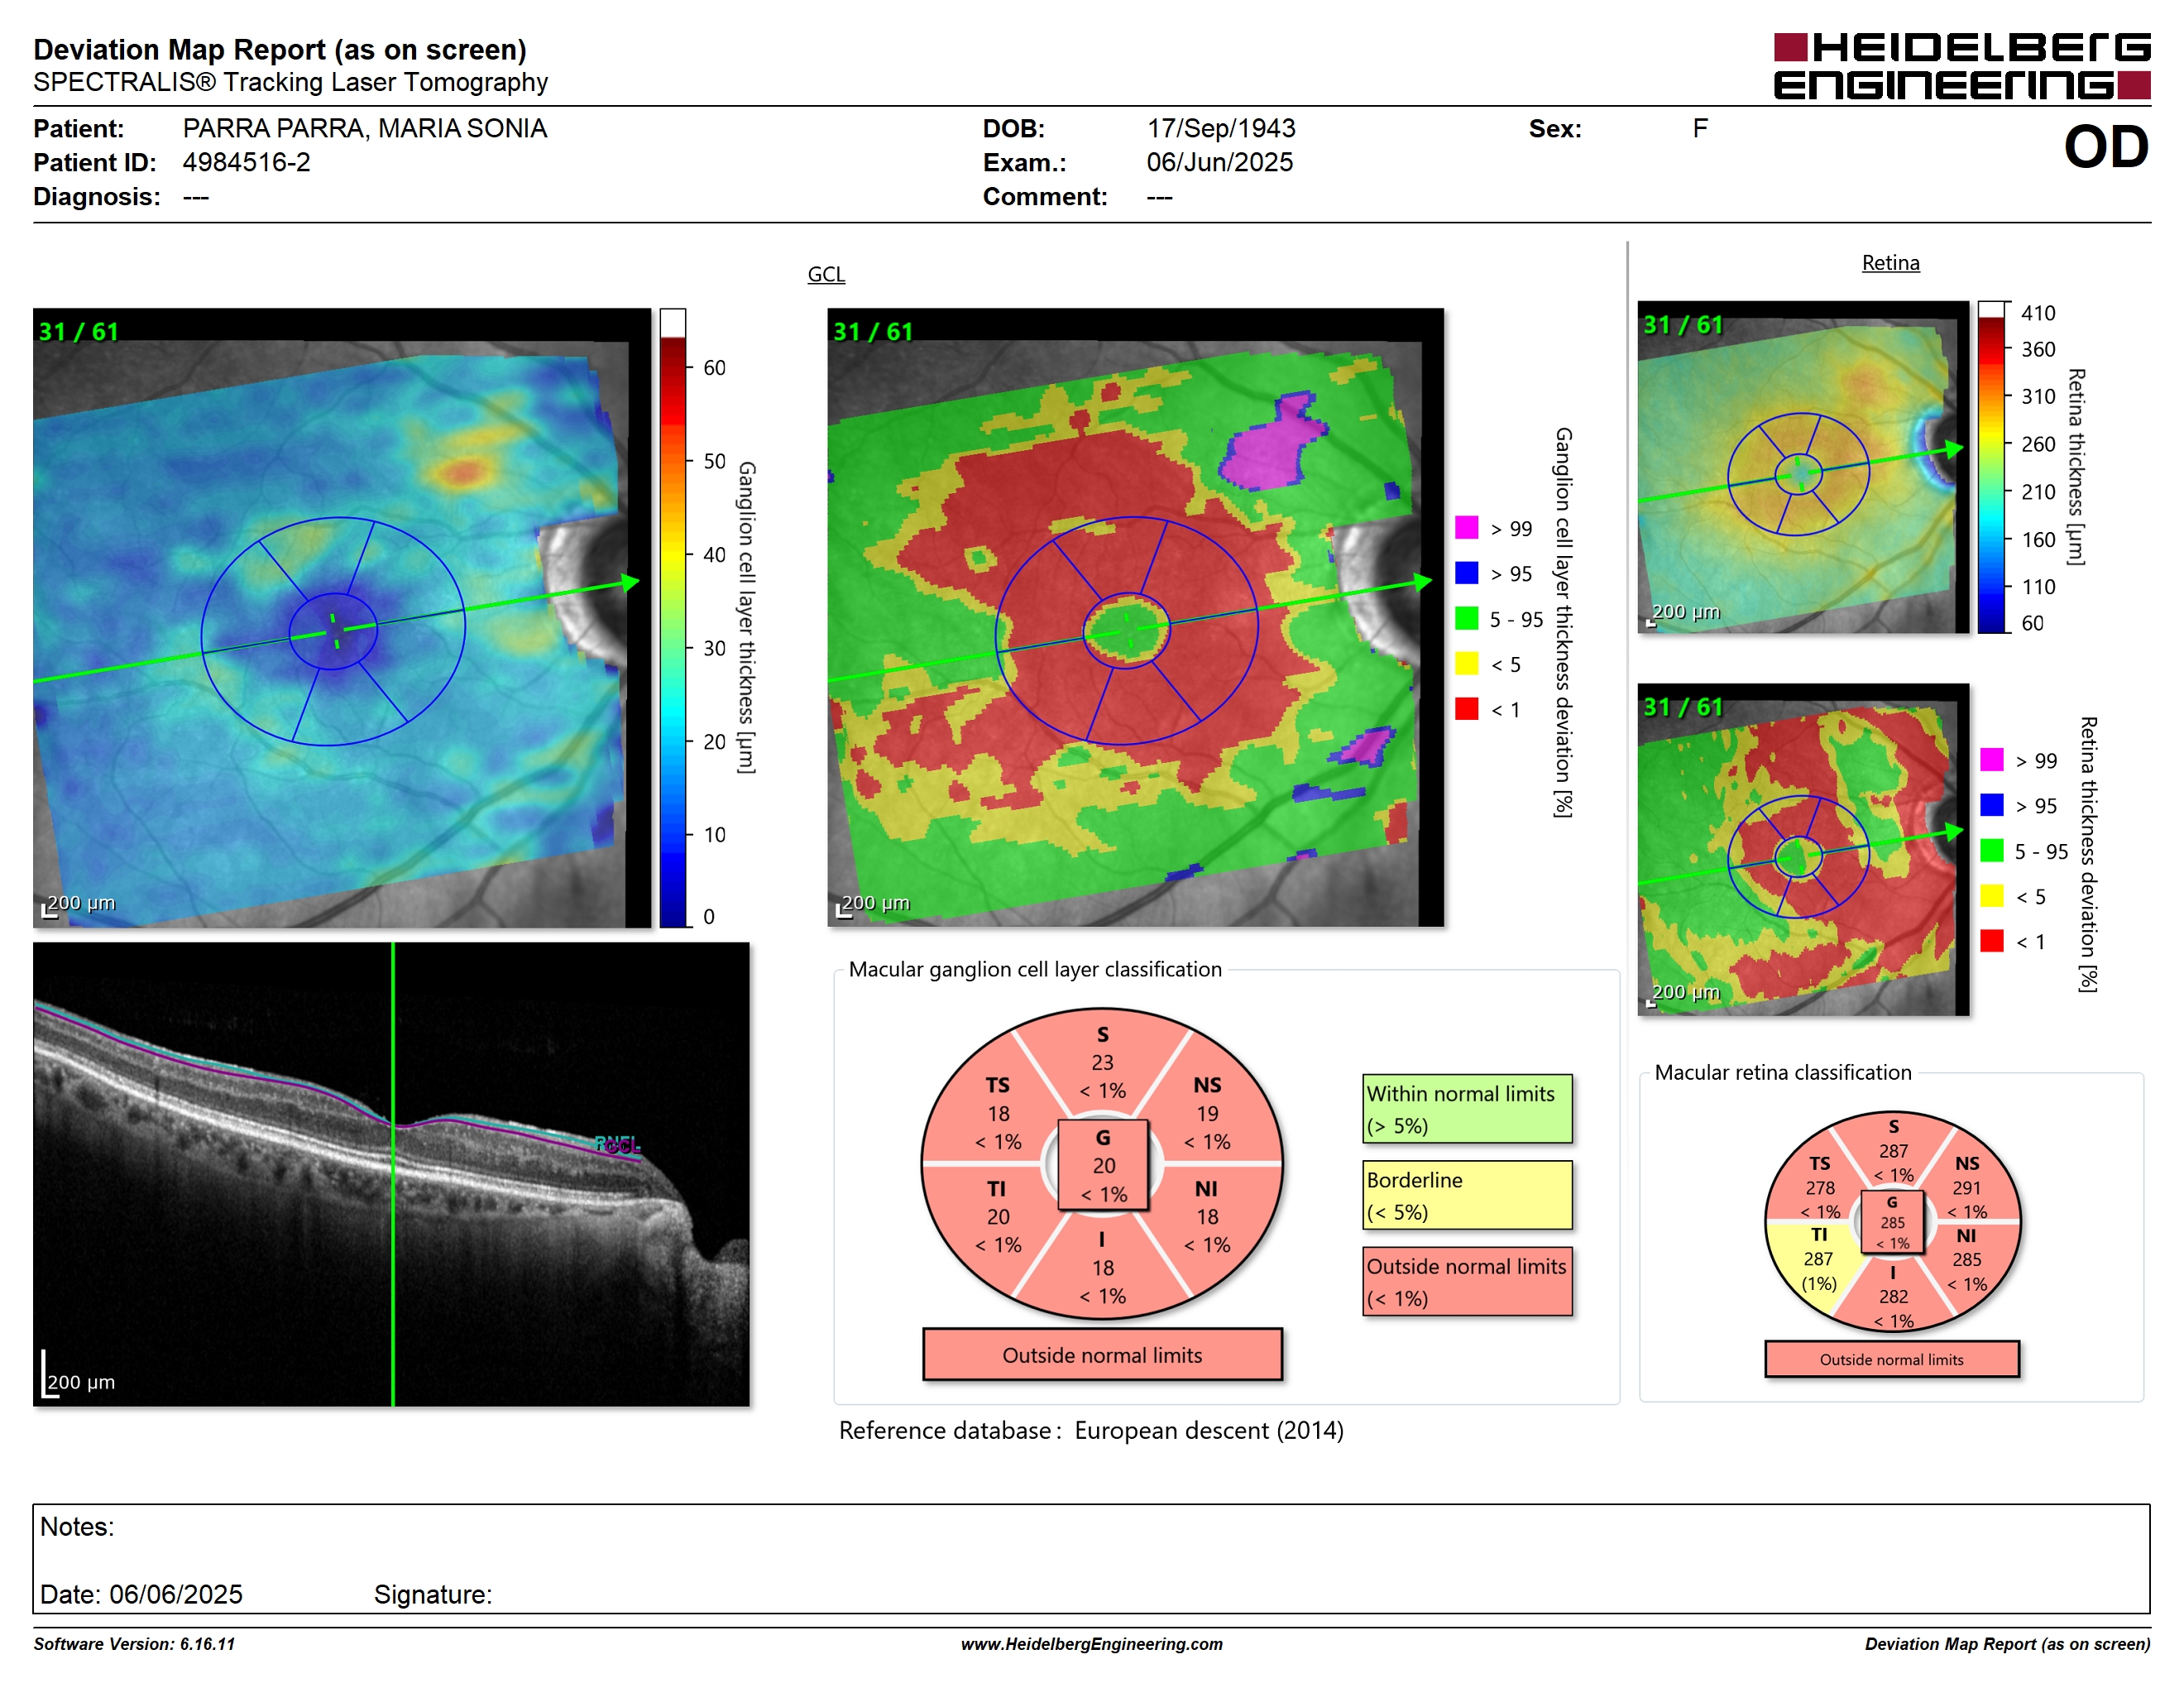
Task: Click retina sector I with value 282
Action: click(1893, 1296)
